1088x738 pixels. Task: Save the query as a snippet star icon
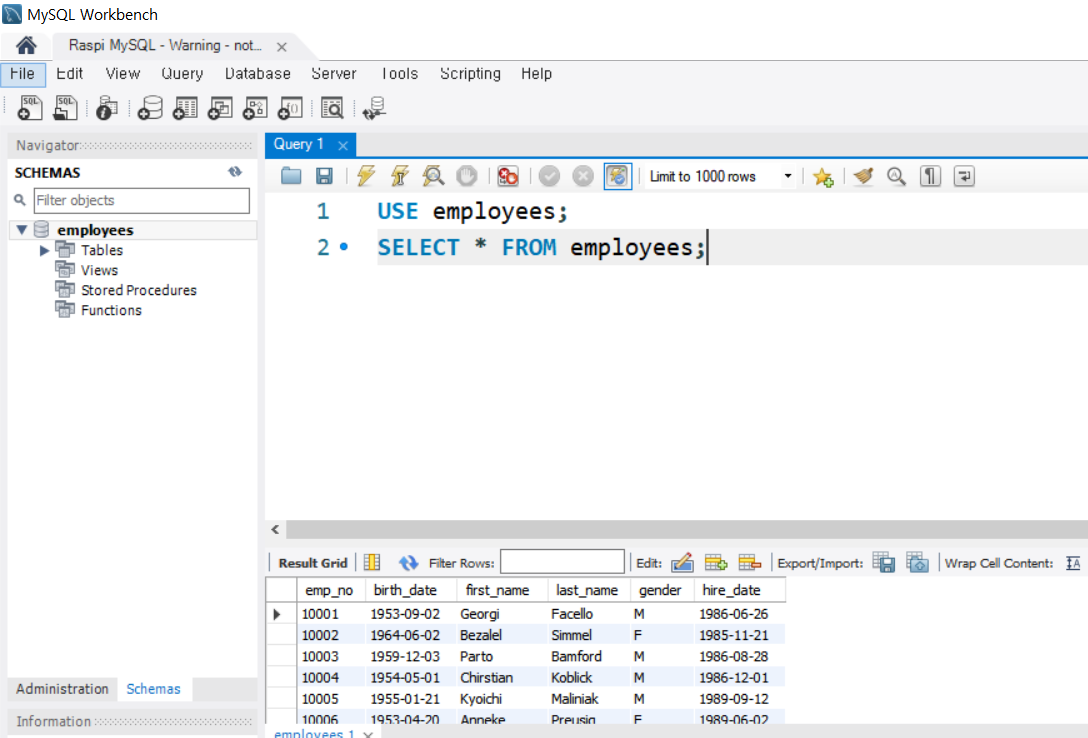[823, 177]
